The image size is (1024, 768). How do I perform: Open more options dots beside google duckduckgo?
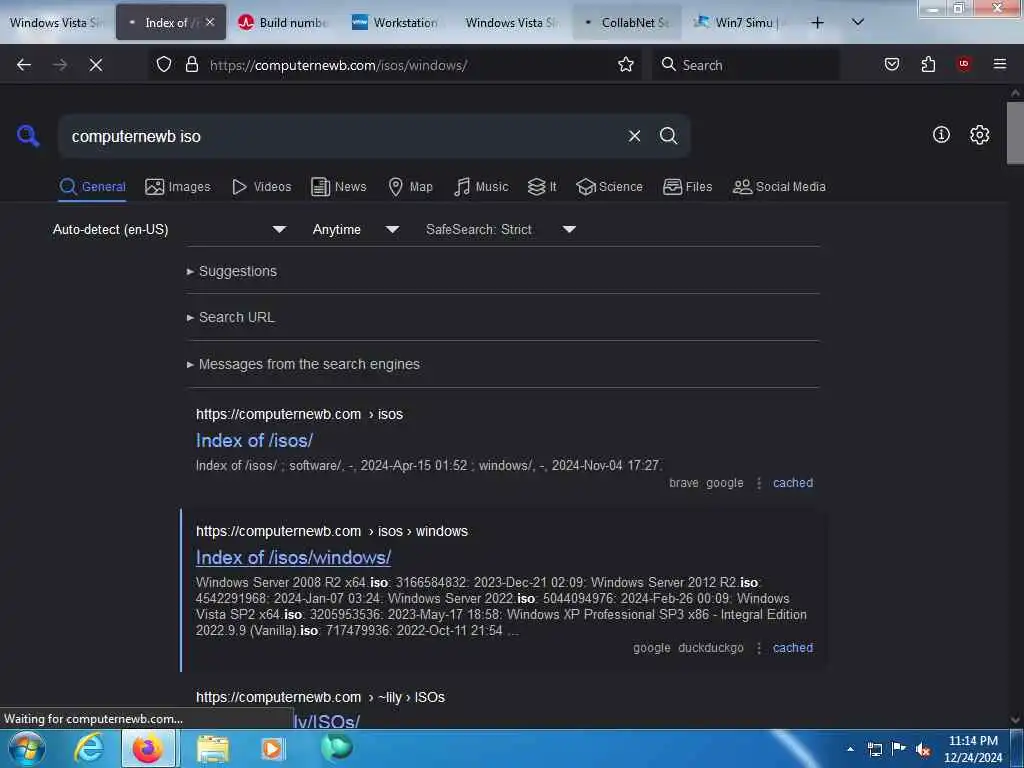point(758,647)
